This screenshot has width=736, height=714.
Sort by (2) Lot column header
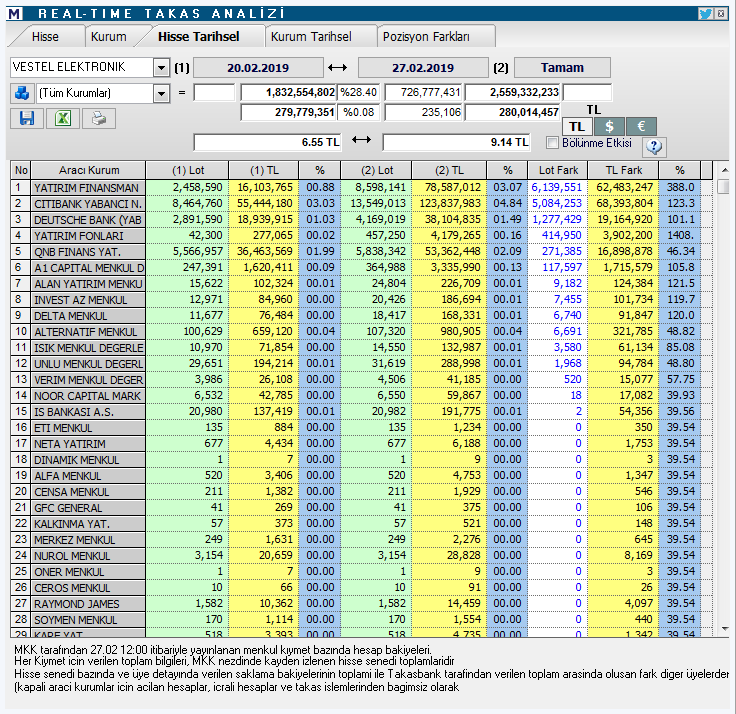click(377, 170)
